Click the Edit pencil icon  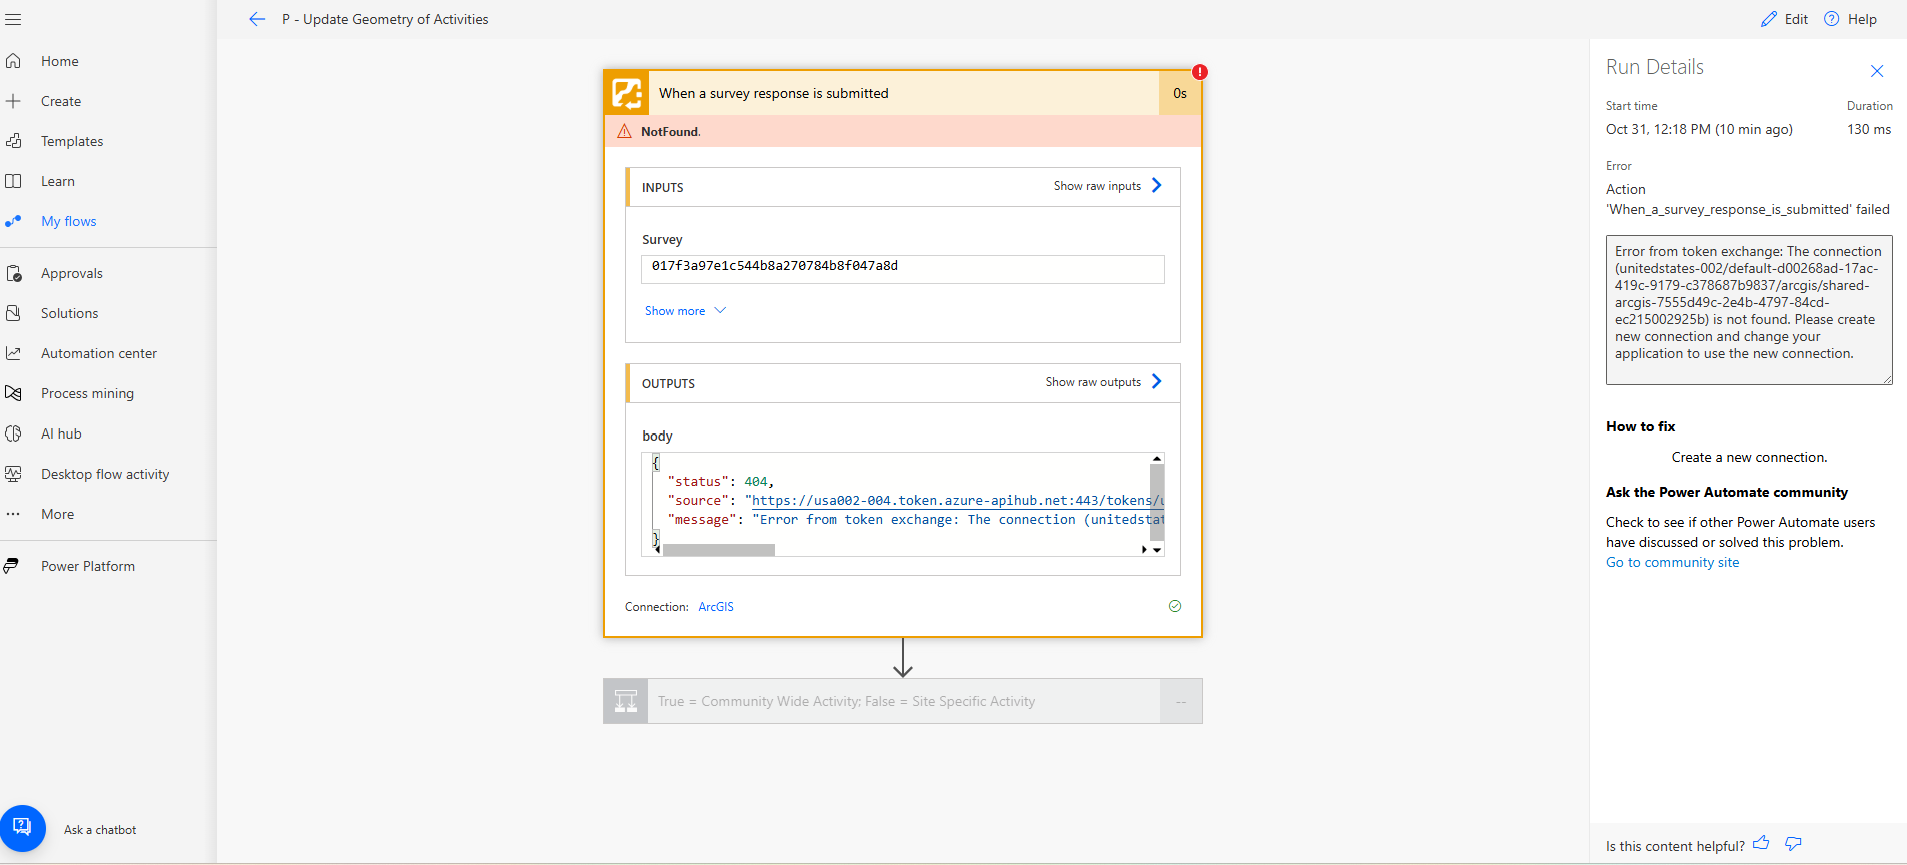coord(1769,19)
